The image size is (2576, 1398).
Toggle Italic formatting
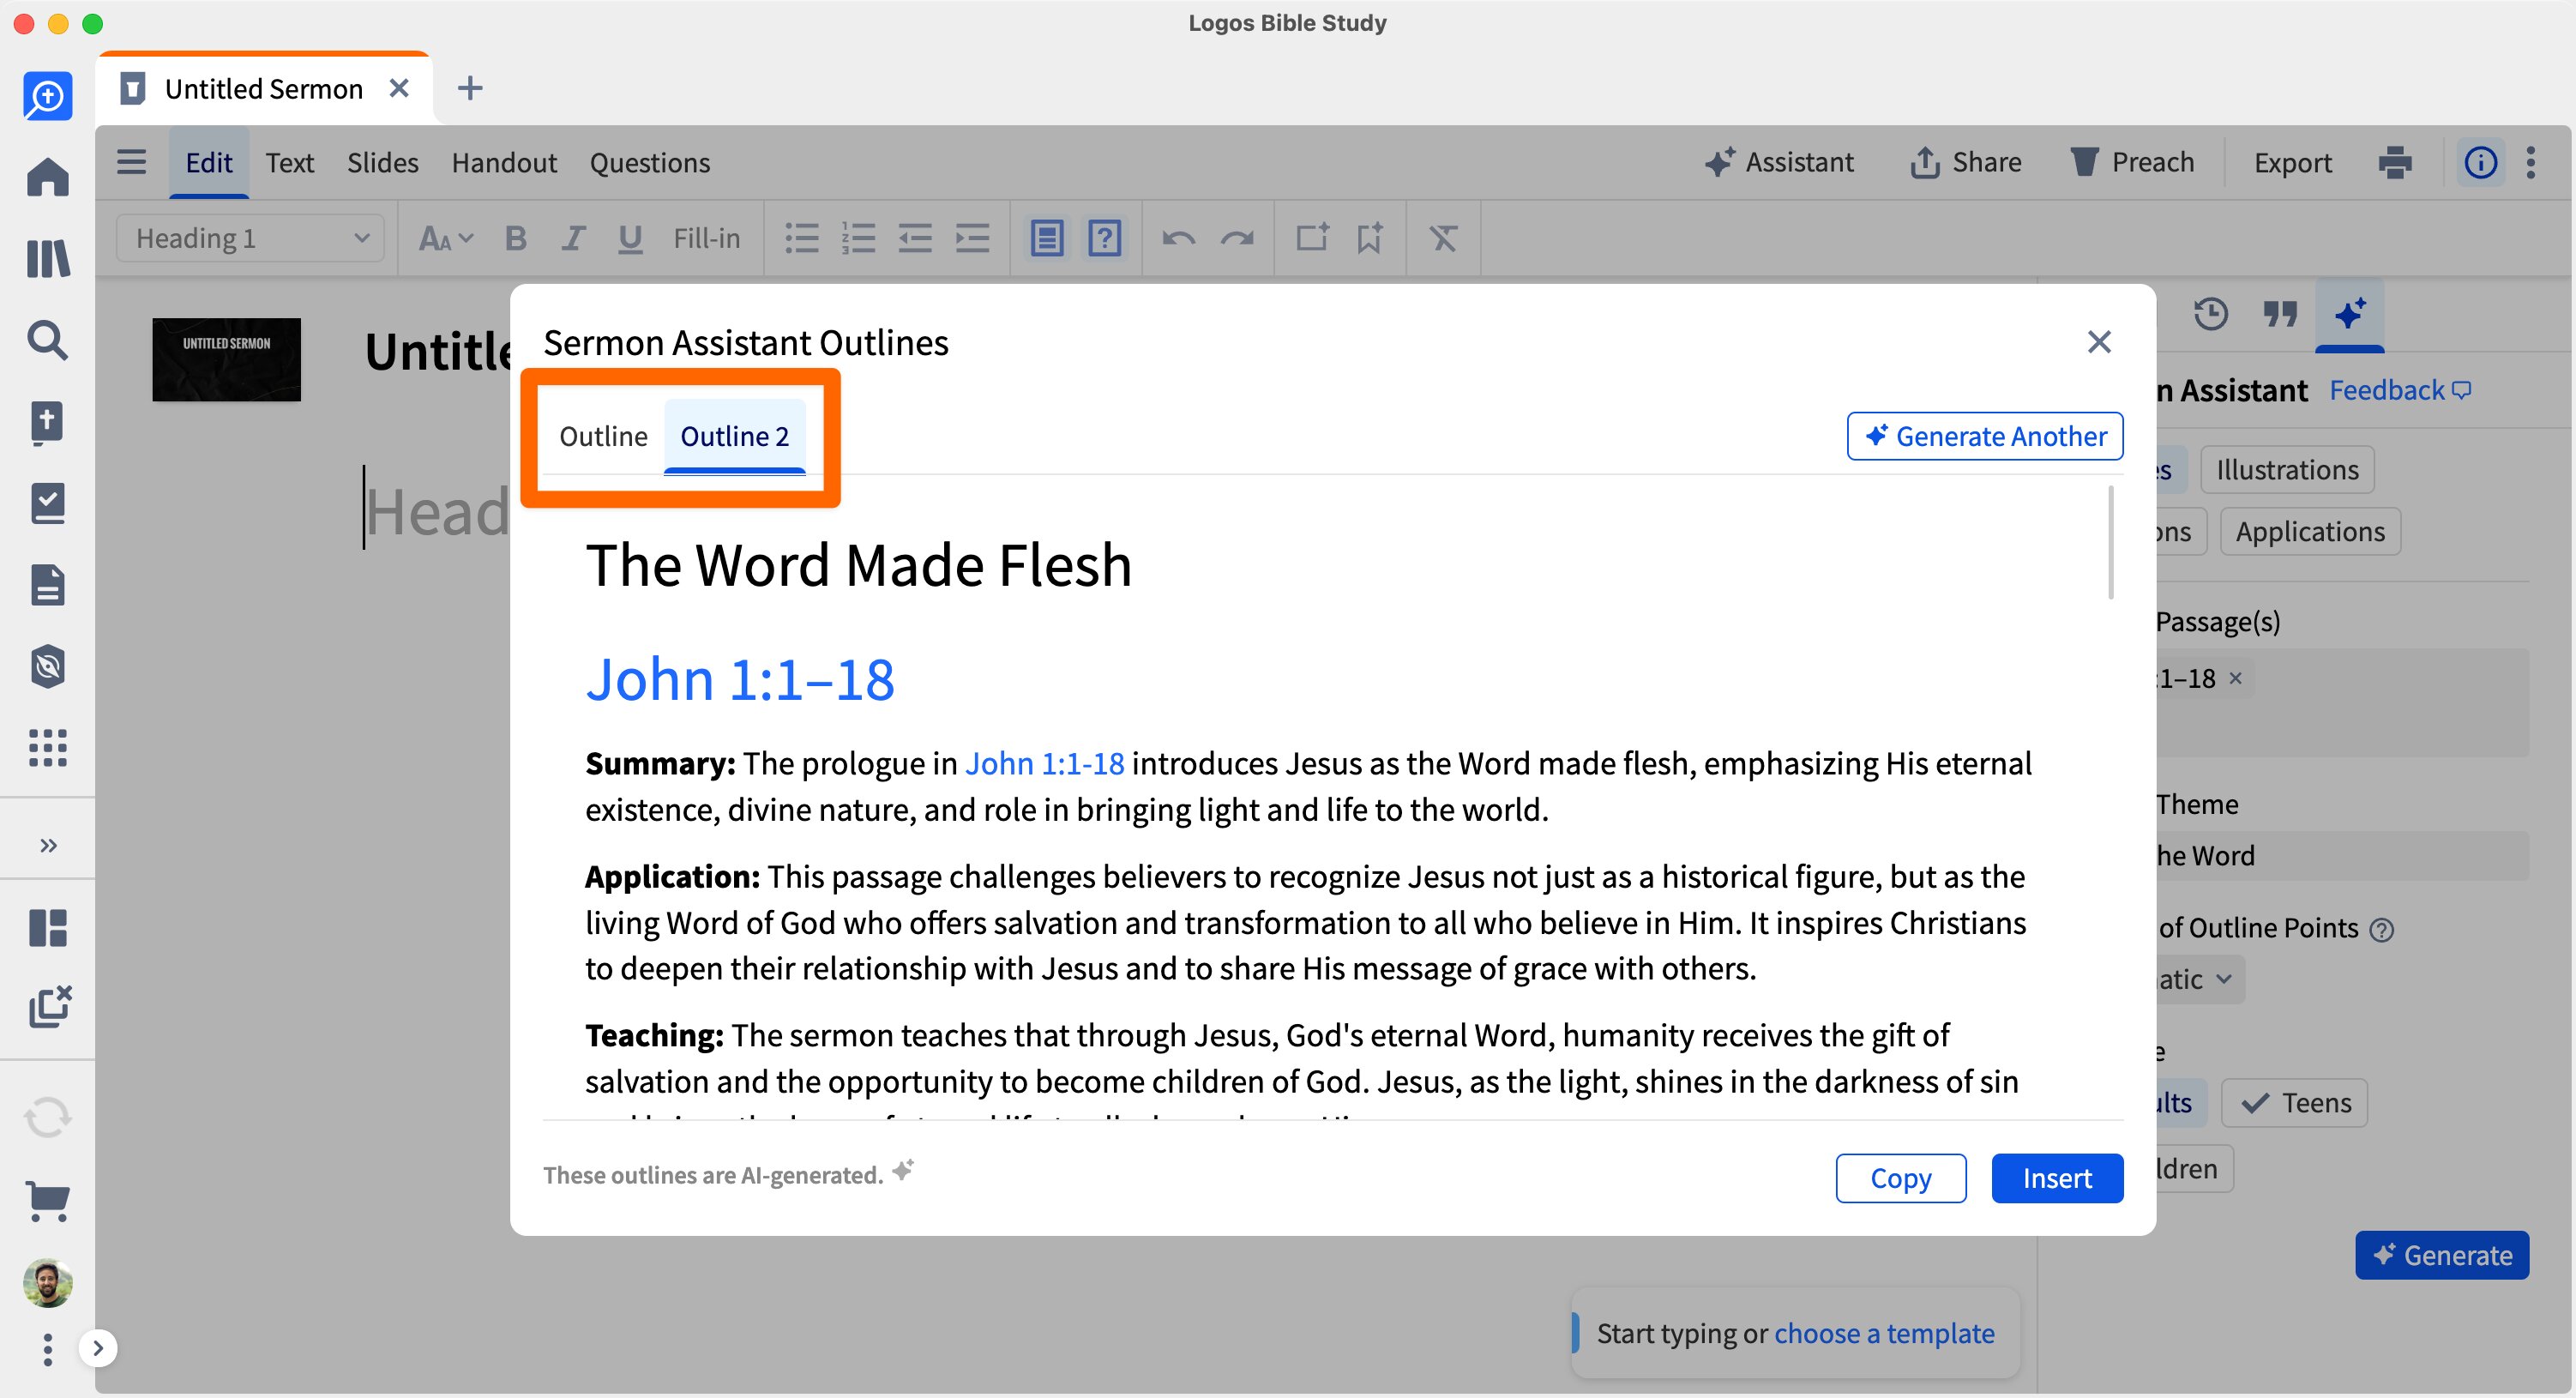pyautogui.click(x=572, y=238)
